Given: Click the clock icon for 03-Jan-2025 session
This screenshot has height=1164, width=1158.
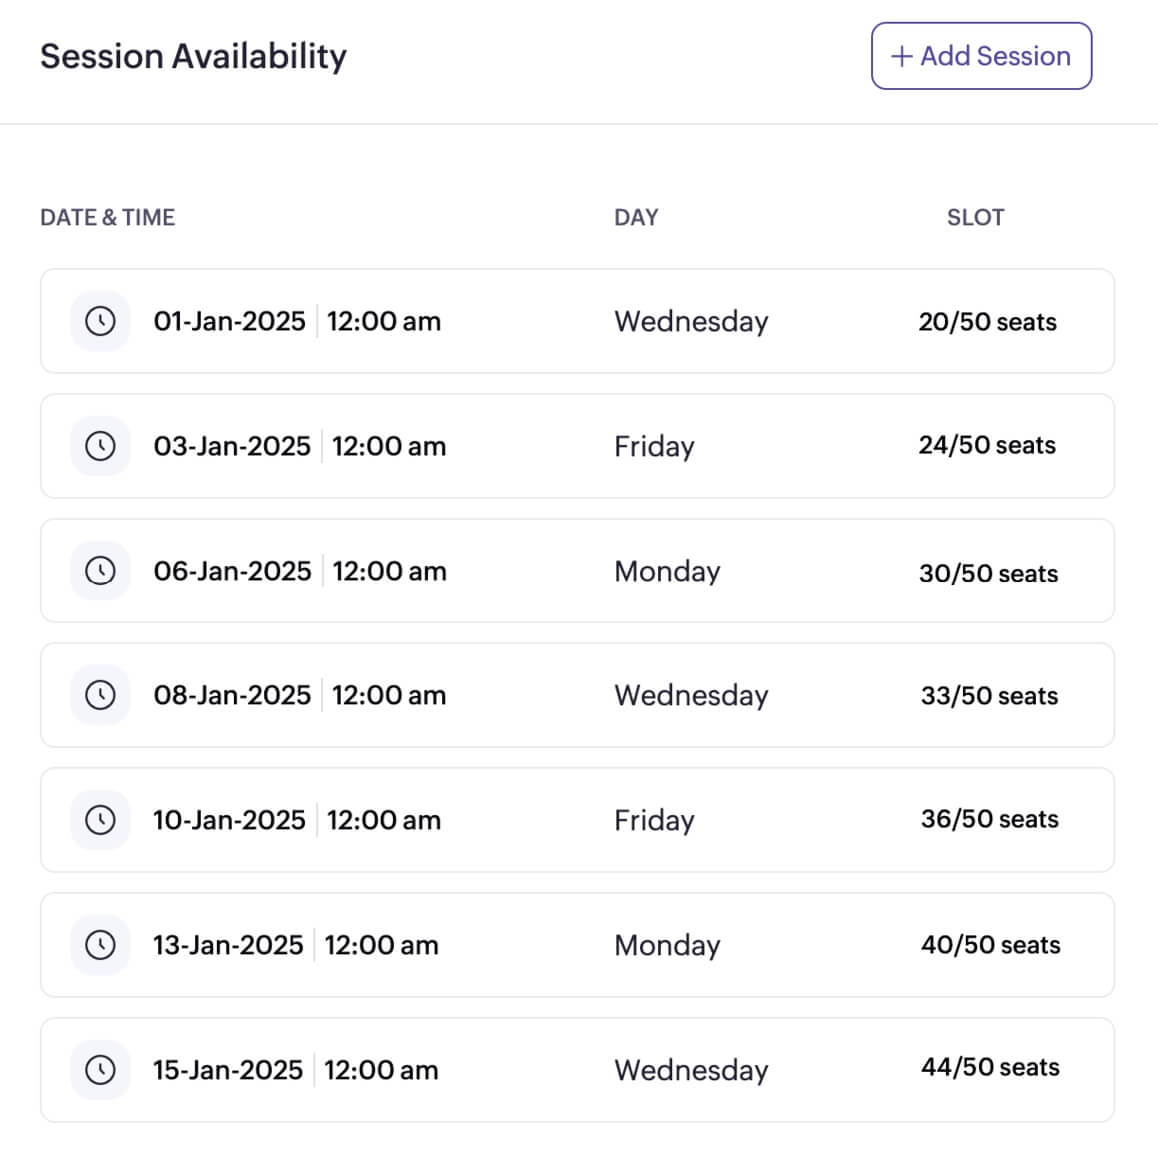Looking at the screenshot, I should (x=100, y=446).
